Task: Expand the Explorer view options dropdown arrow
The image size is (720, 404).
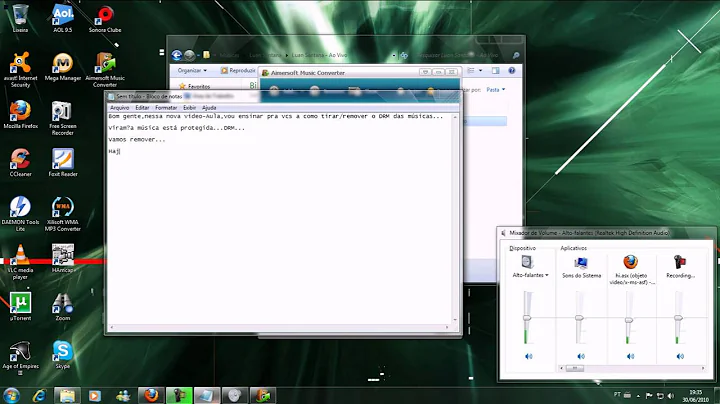Action: 480,70
